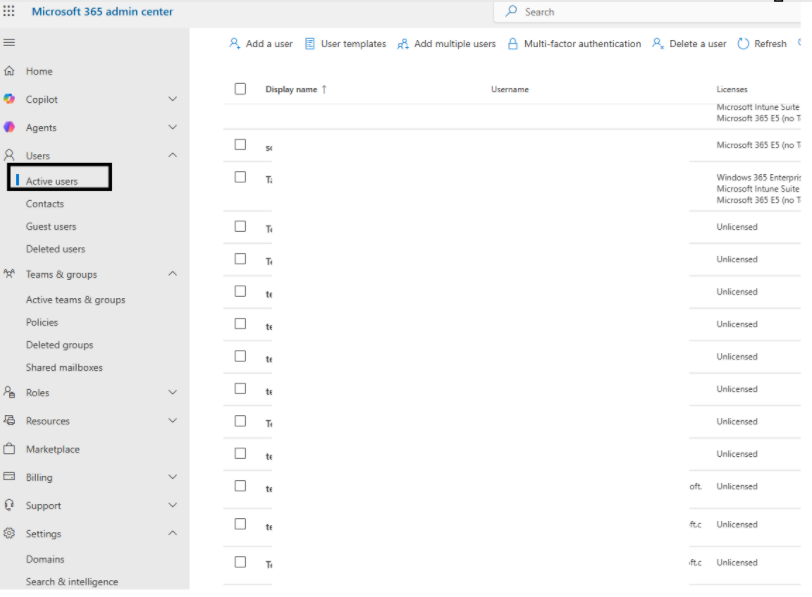Click the Display name column header

[x=291, y=89]
